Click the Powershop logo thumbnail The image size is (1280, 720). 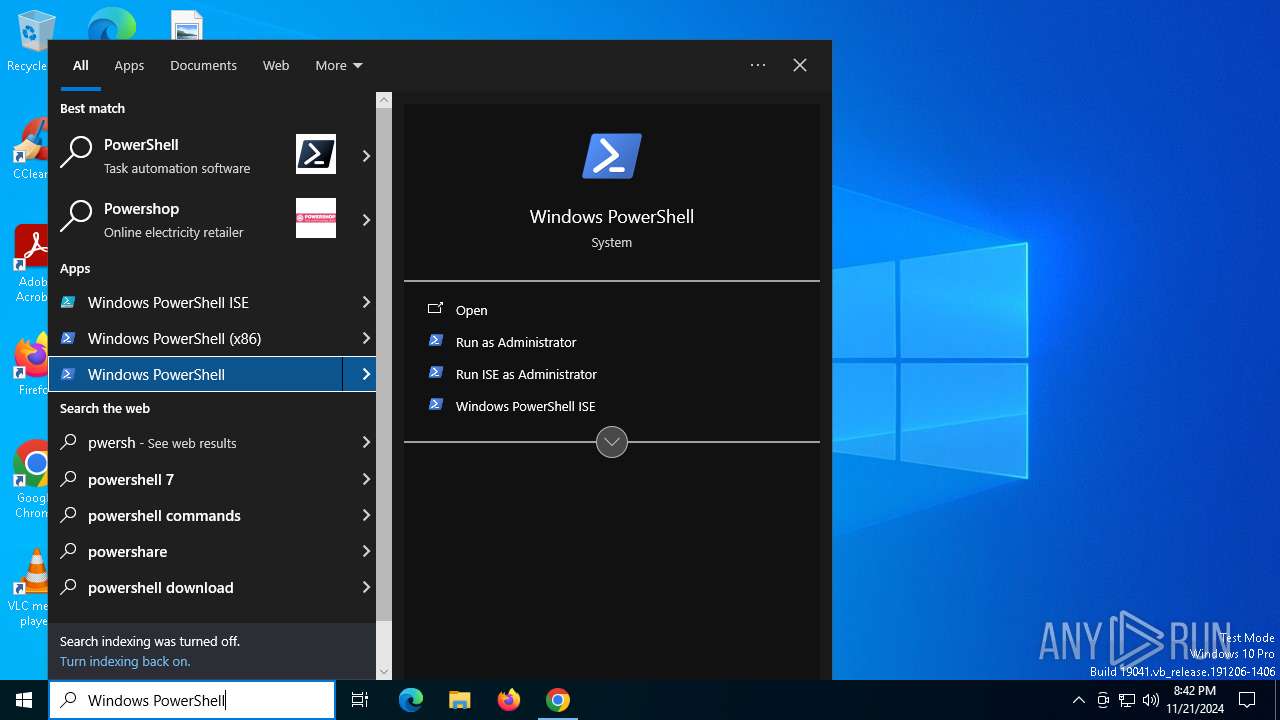click(x=316, y=218)
